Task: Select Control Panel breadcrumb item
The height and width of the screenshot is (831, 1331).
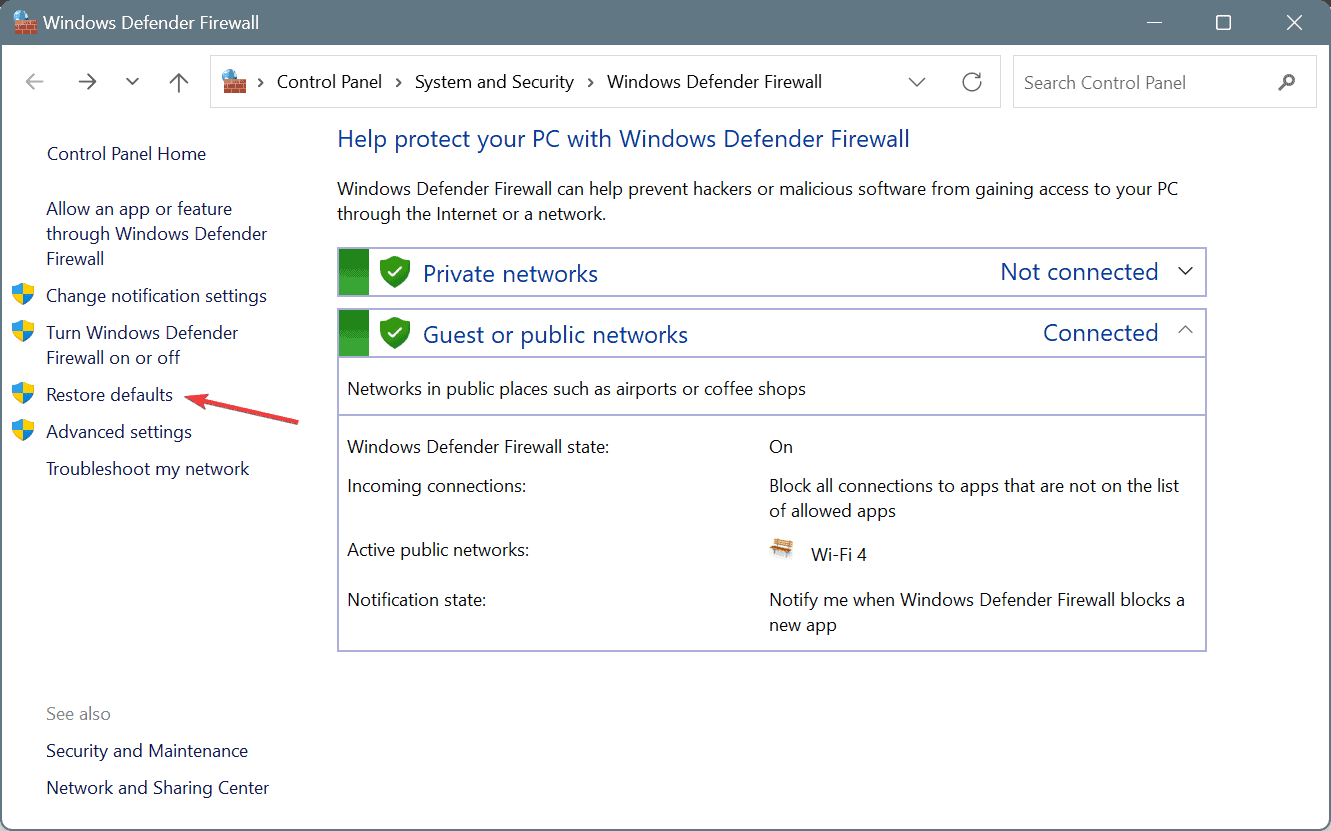Action: [329, 82]
